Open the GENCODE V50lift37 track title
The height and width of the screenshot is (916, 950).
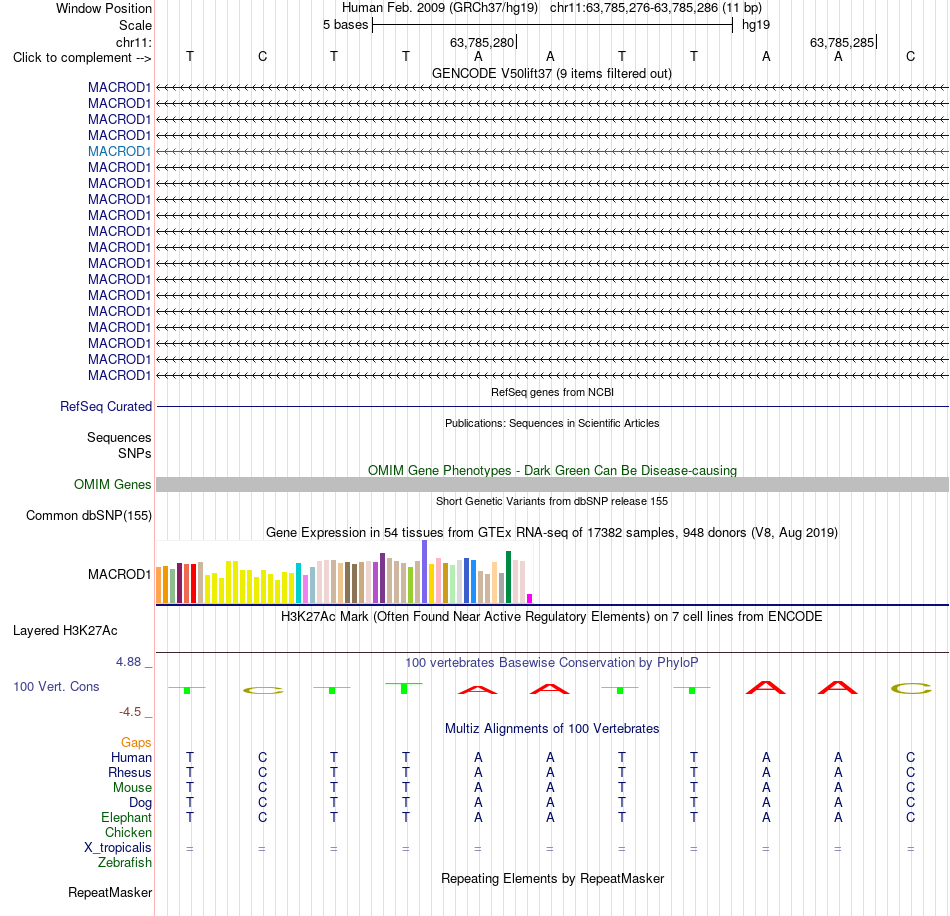(552, 73)
